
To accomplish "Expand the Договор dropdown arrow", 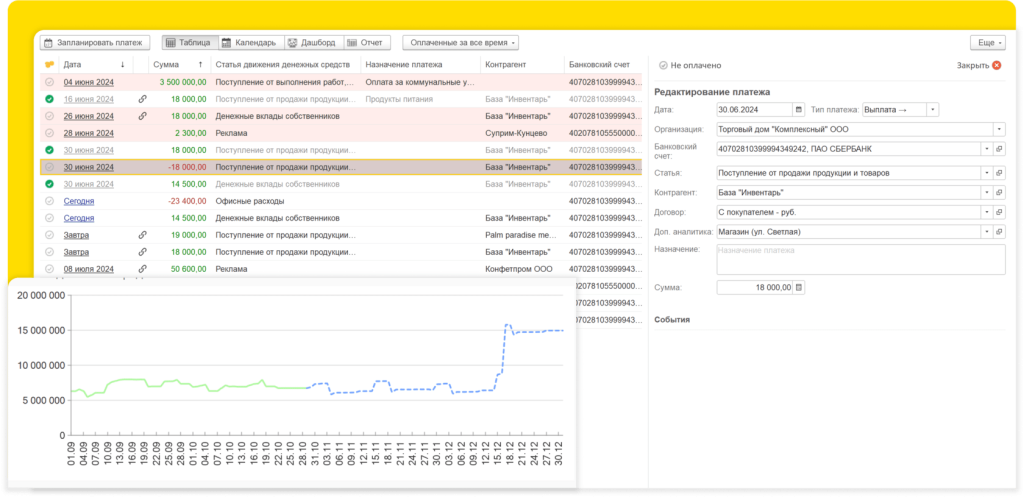I will [987, 212].
